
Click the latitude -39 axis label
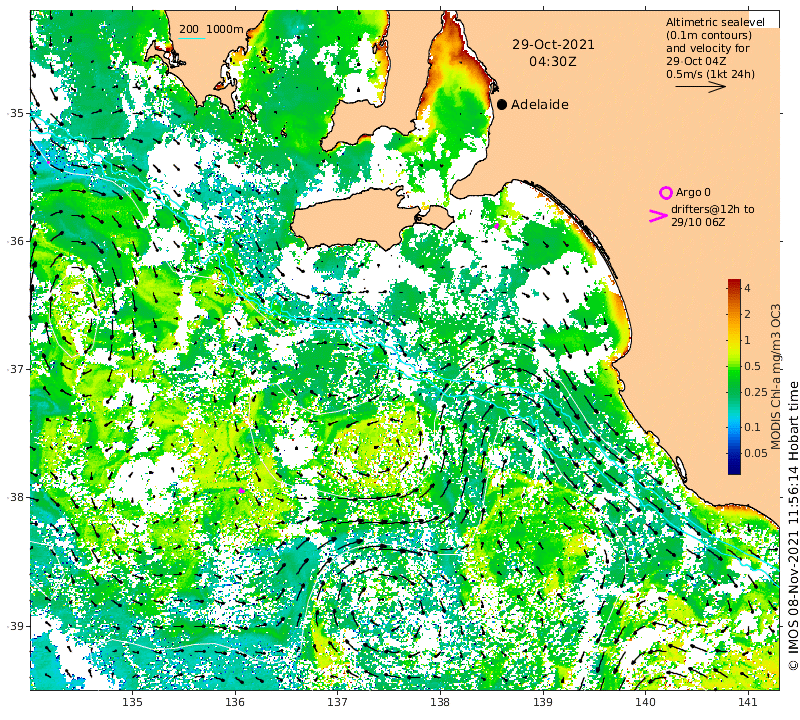pyautogui.click(x=16, y=626)
